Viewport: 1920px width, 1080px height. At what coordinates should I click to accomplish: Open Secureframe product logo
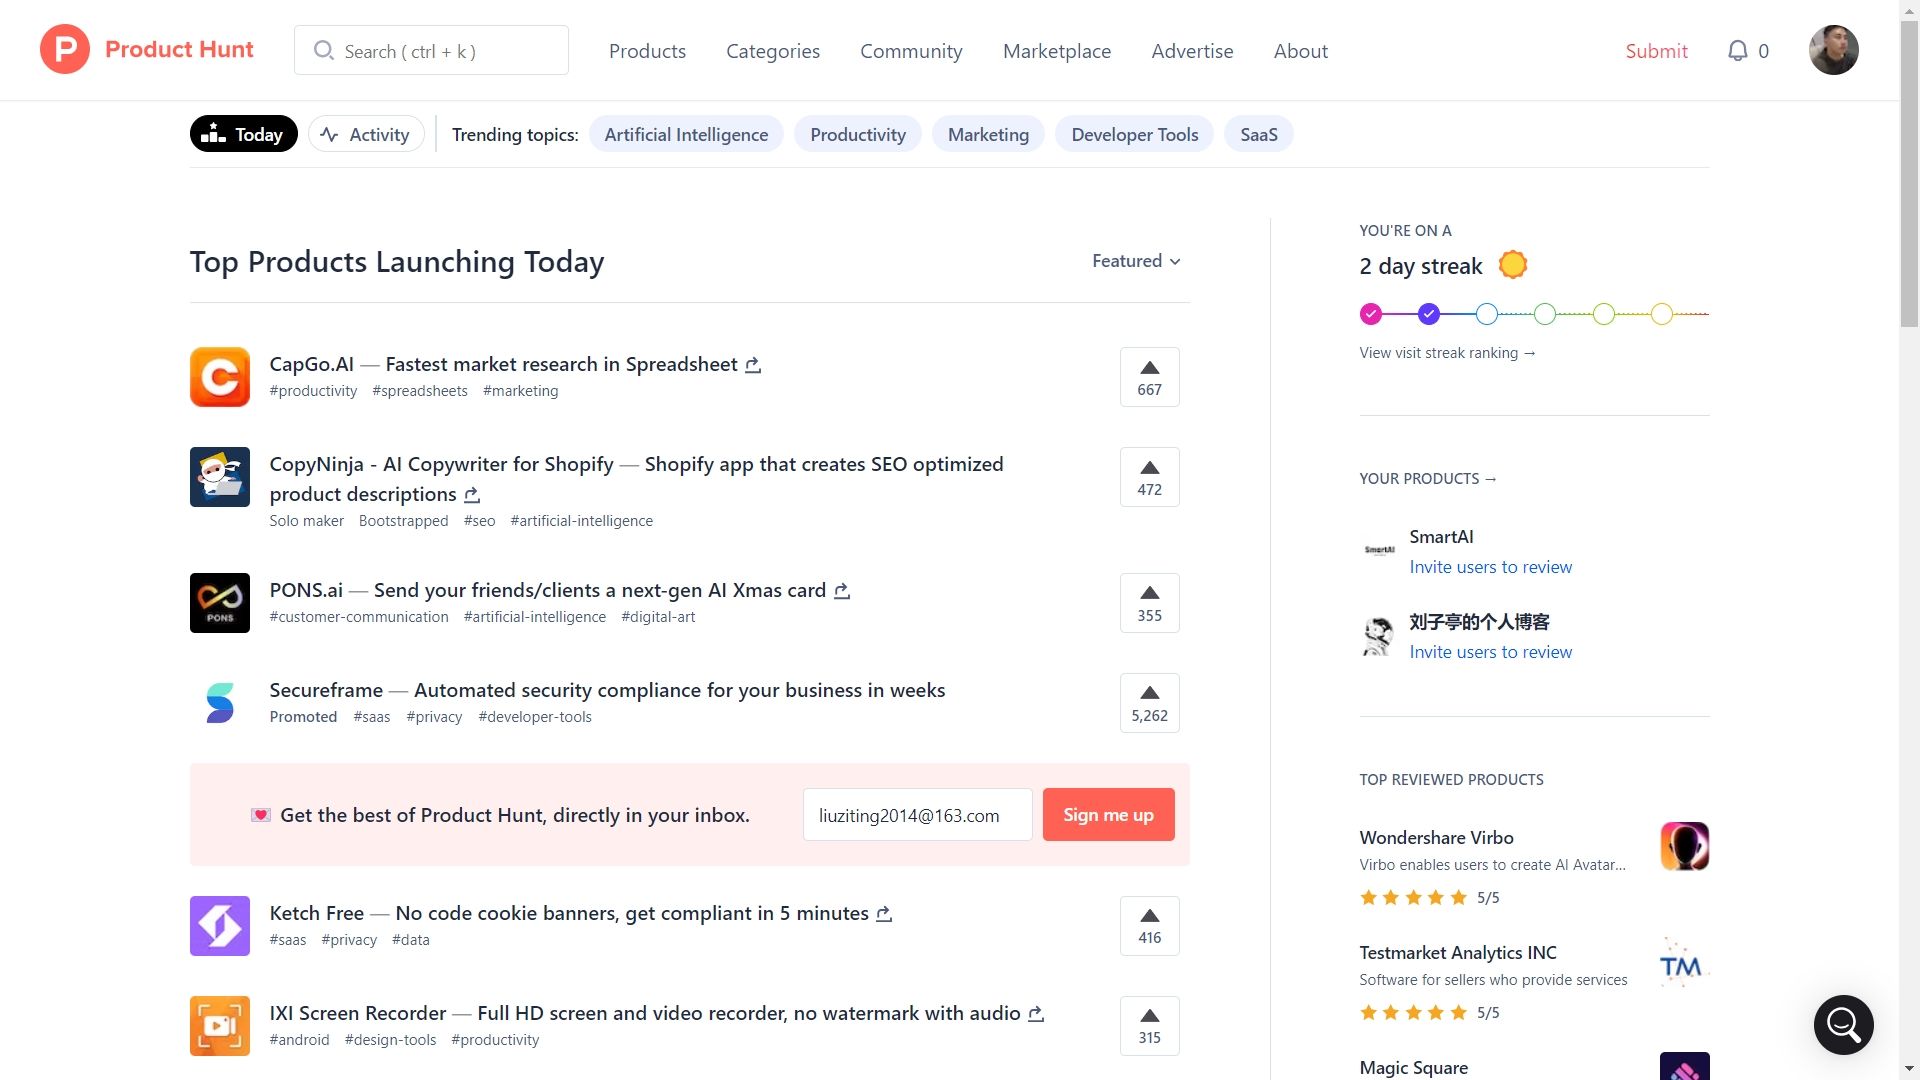click(x=220, y=703)
